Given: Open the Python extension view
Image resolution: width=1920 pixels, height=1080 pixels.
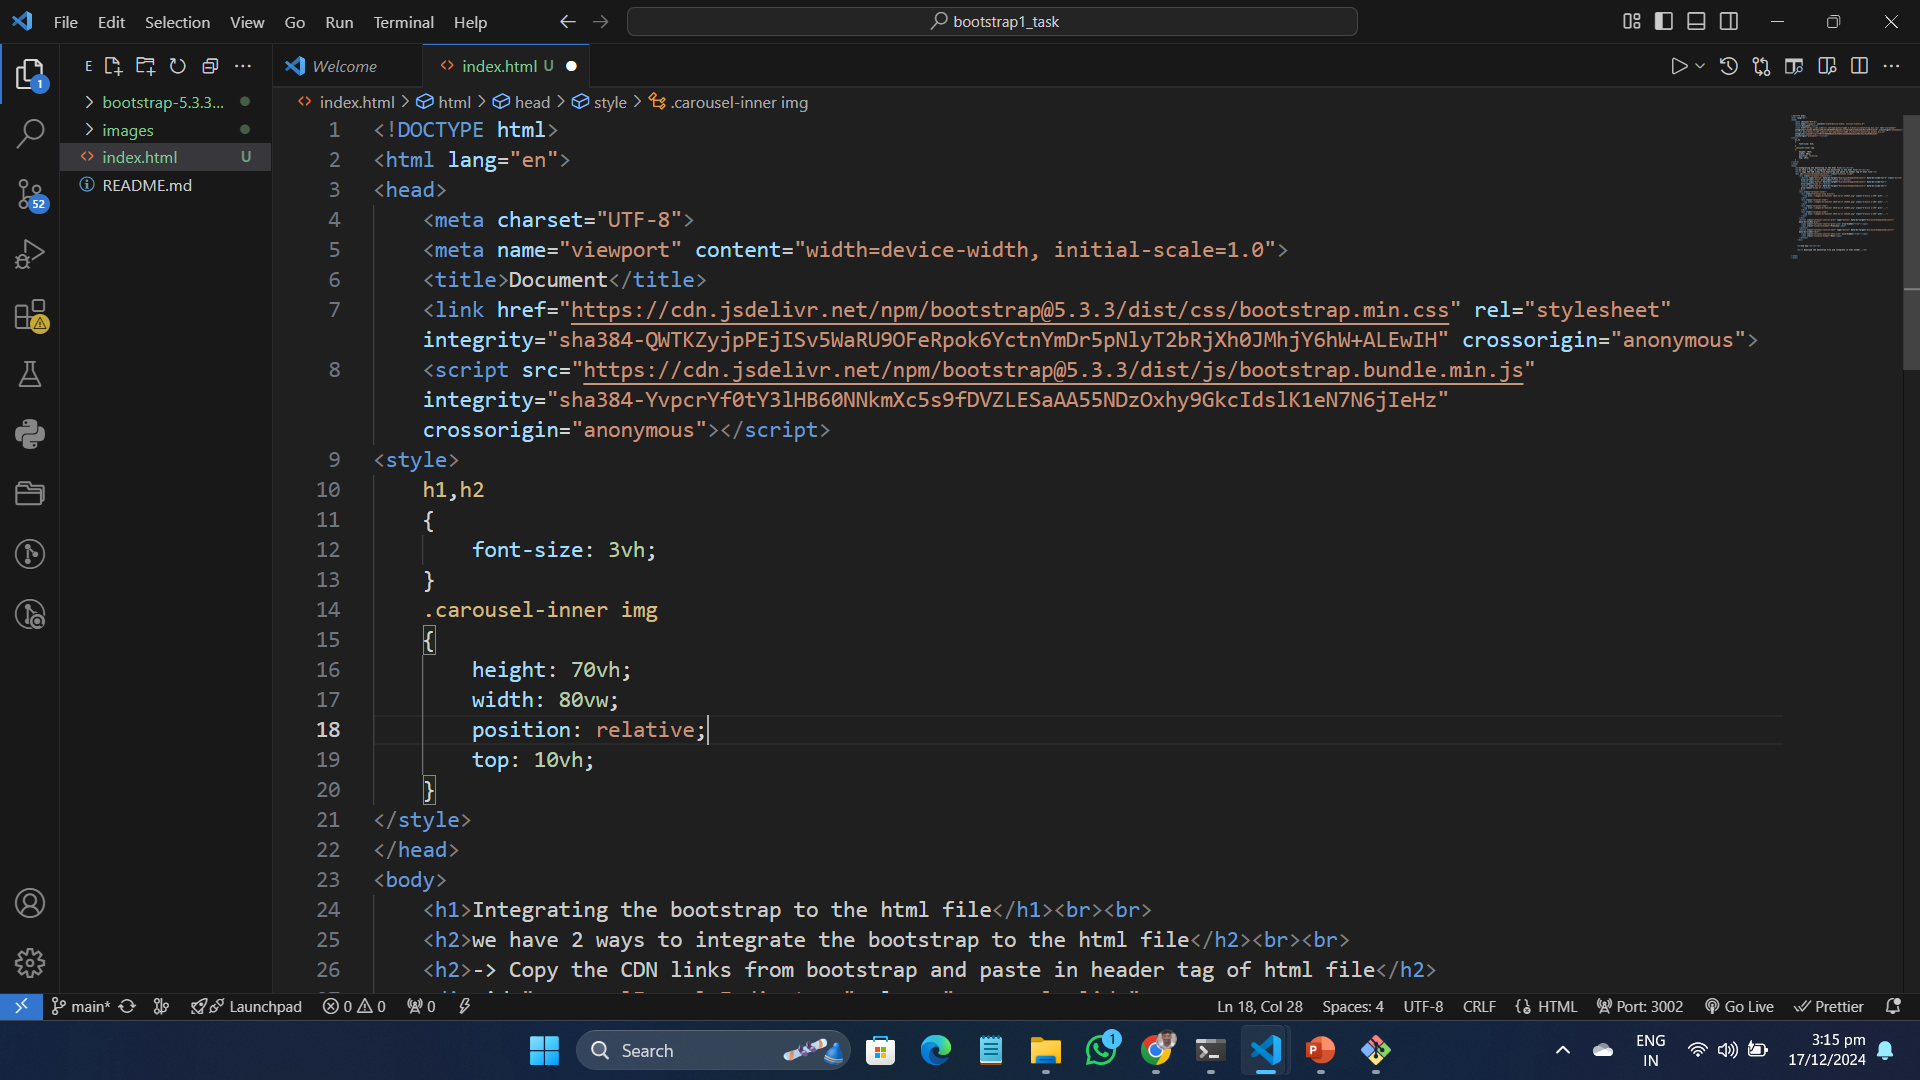Looking at the screenshot, I should [x=30, y=434].
